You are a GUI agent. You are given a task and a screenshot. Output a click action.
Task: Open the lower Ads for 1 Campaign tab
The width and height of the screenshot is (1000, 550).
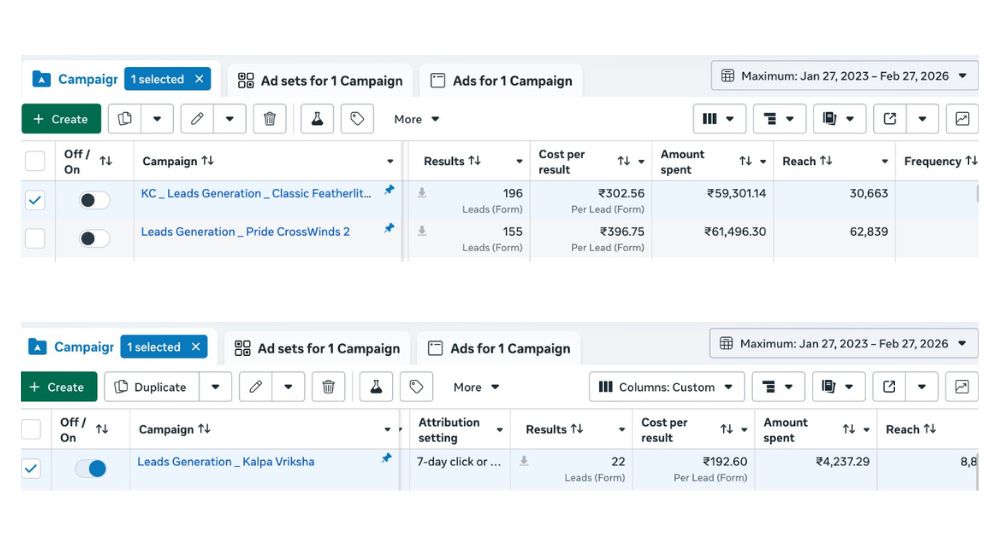(x=499, y=348)
